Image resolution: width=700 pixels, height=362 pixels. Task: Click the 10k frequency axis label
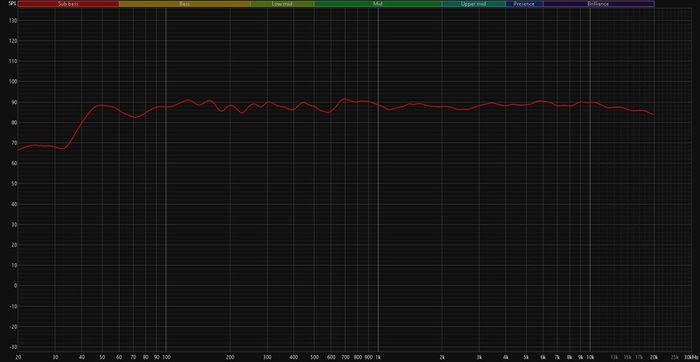point(590,357)
